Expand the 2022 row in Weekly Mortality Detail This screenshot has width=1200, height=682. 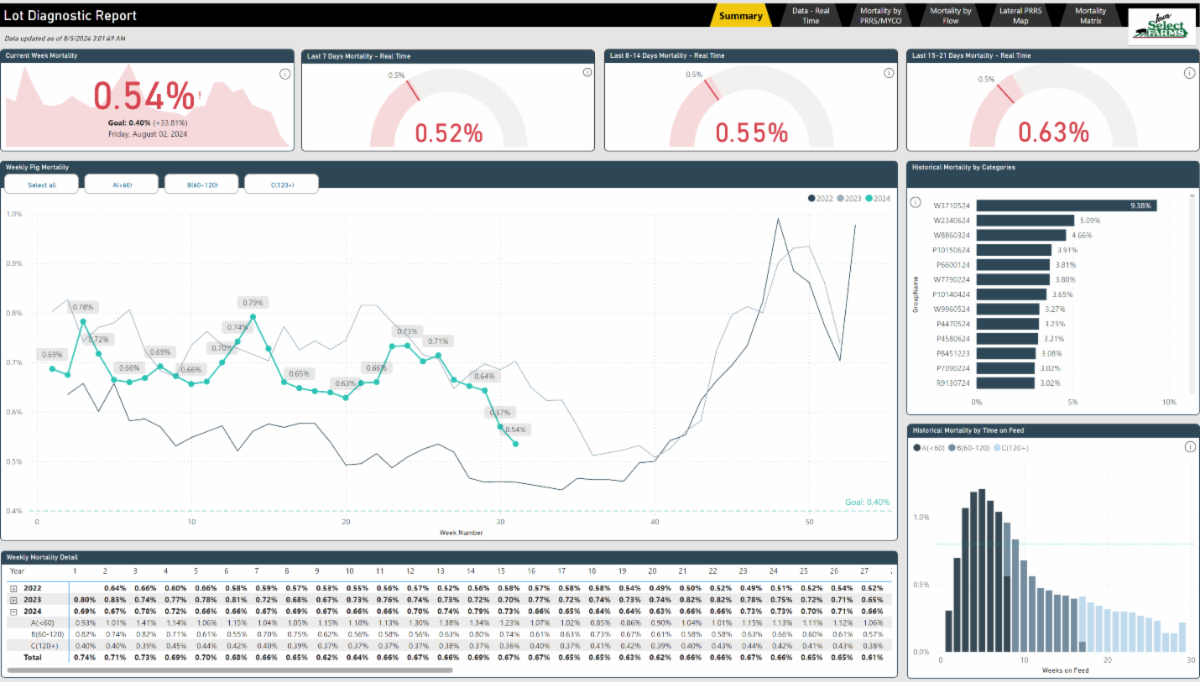pos(12,587)
